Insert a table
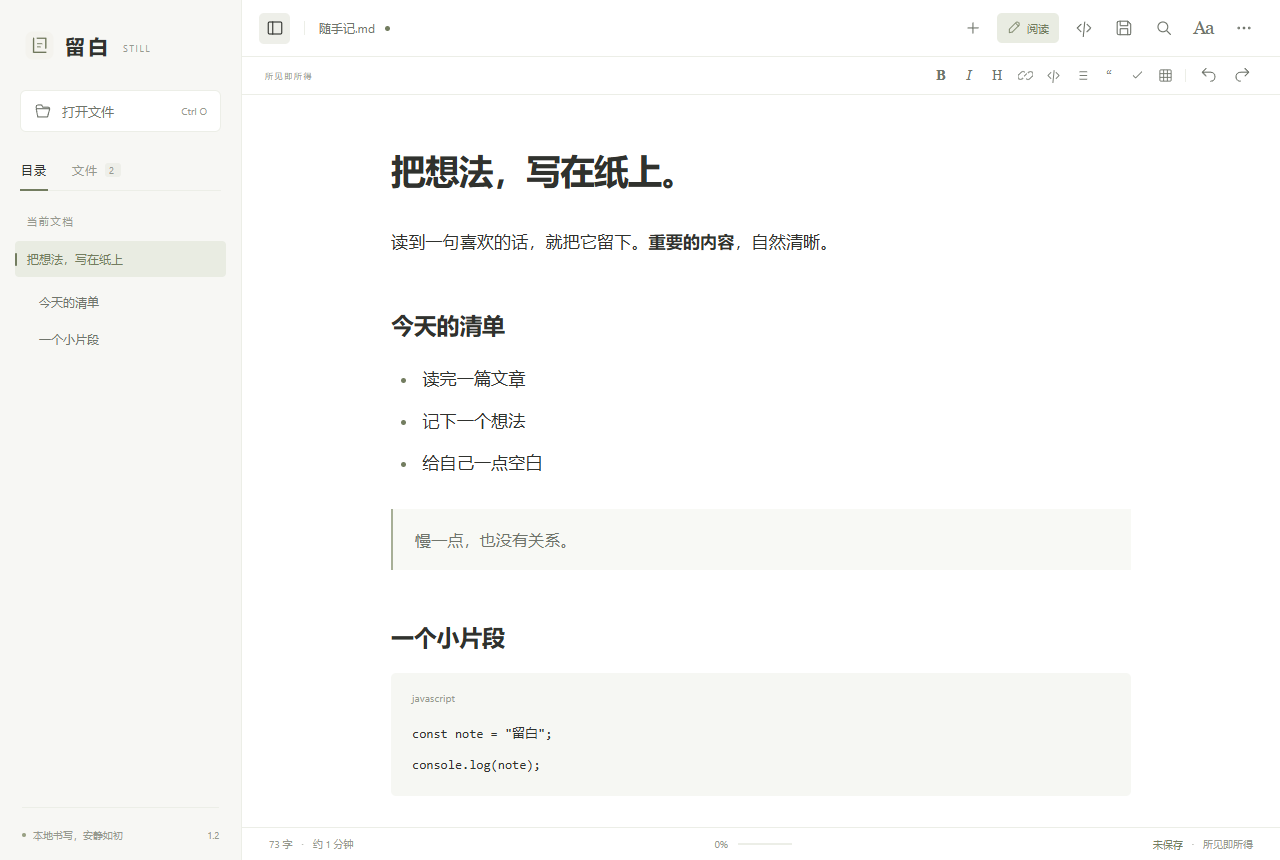1280x860 pixels. coord(1165,75)
